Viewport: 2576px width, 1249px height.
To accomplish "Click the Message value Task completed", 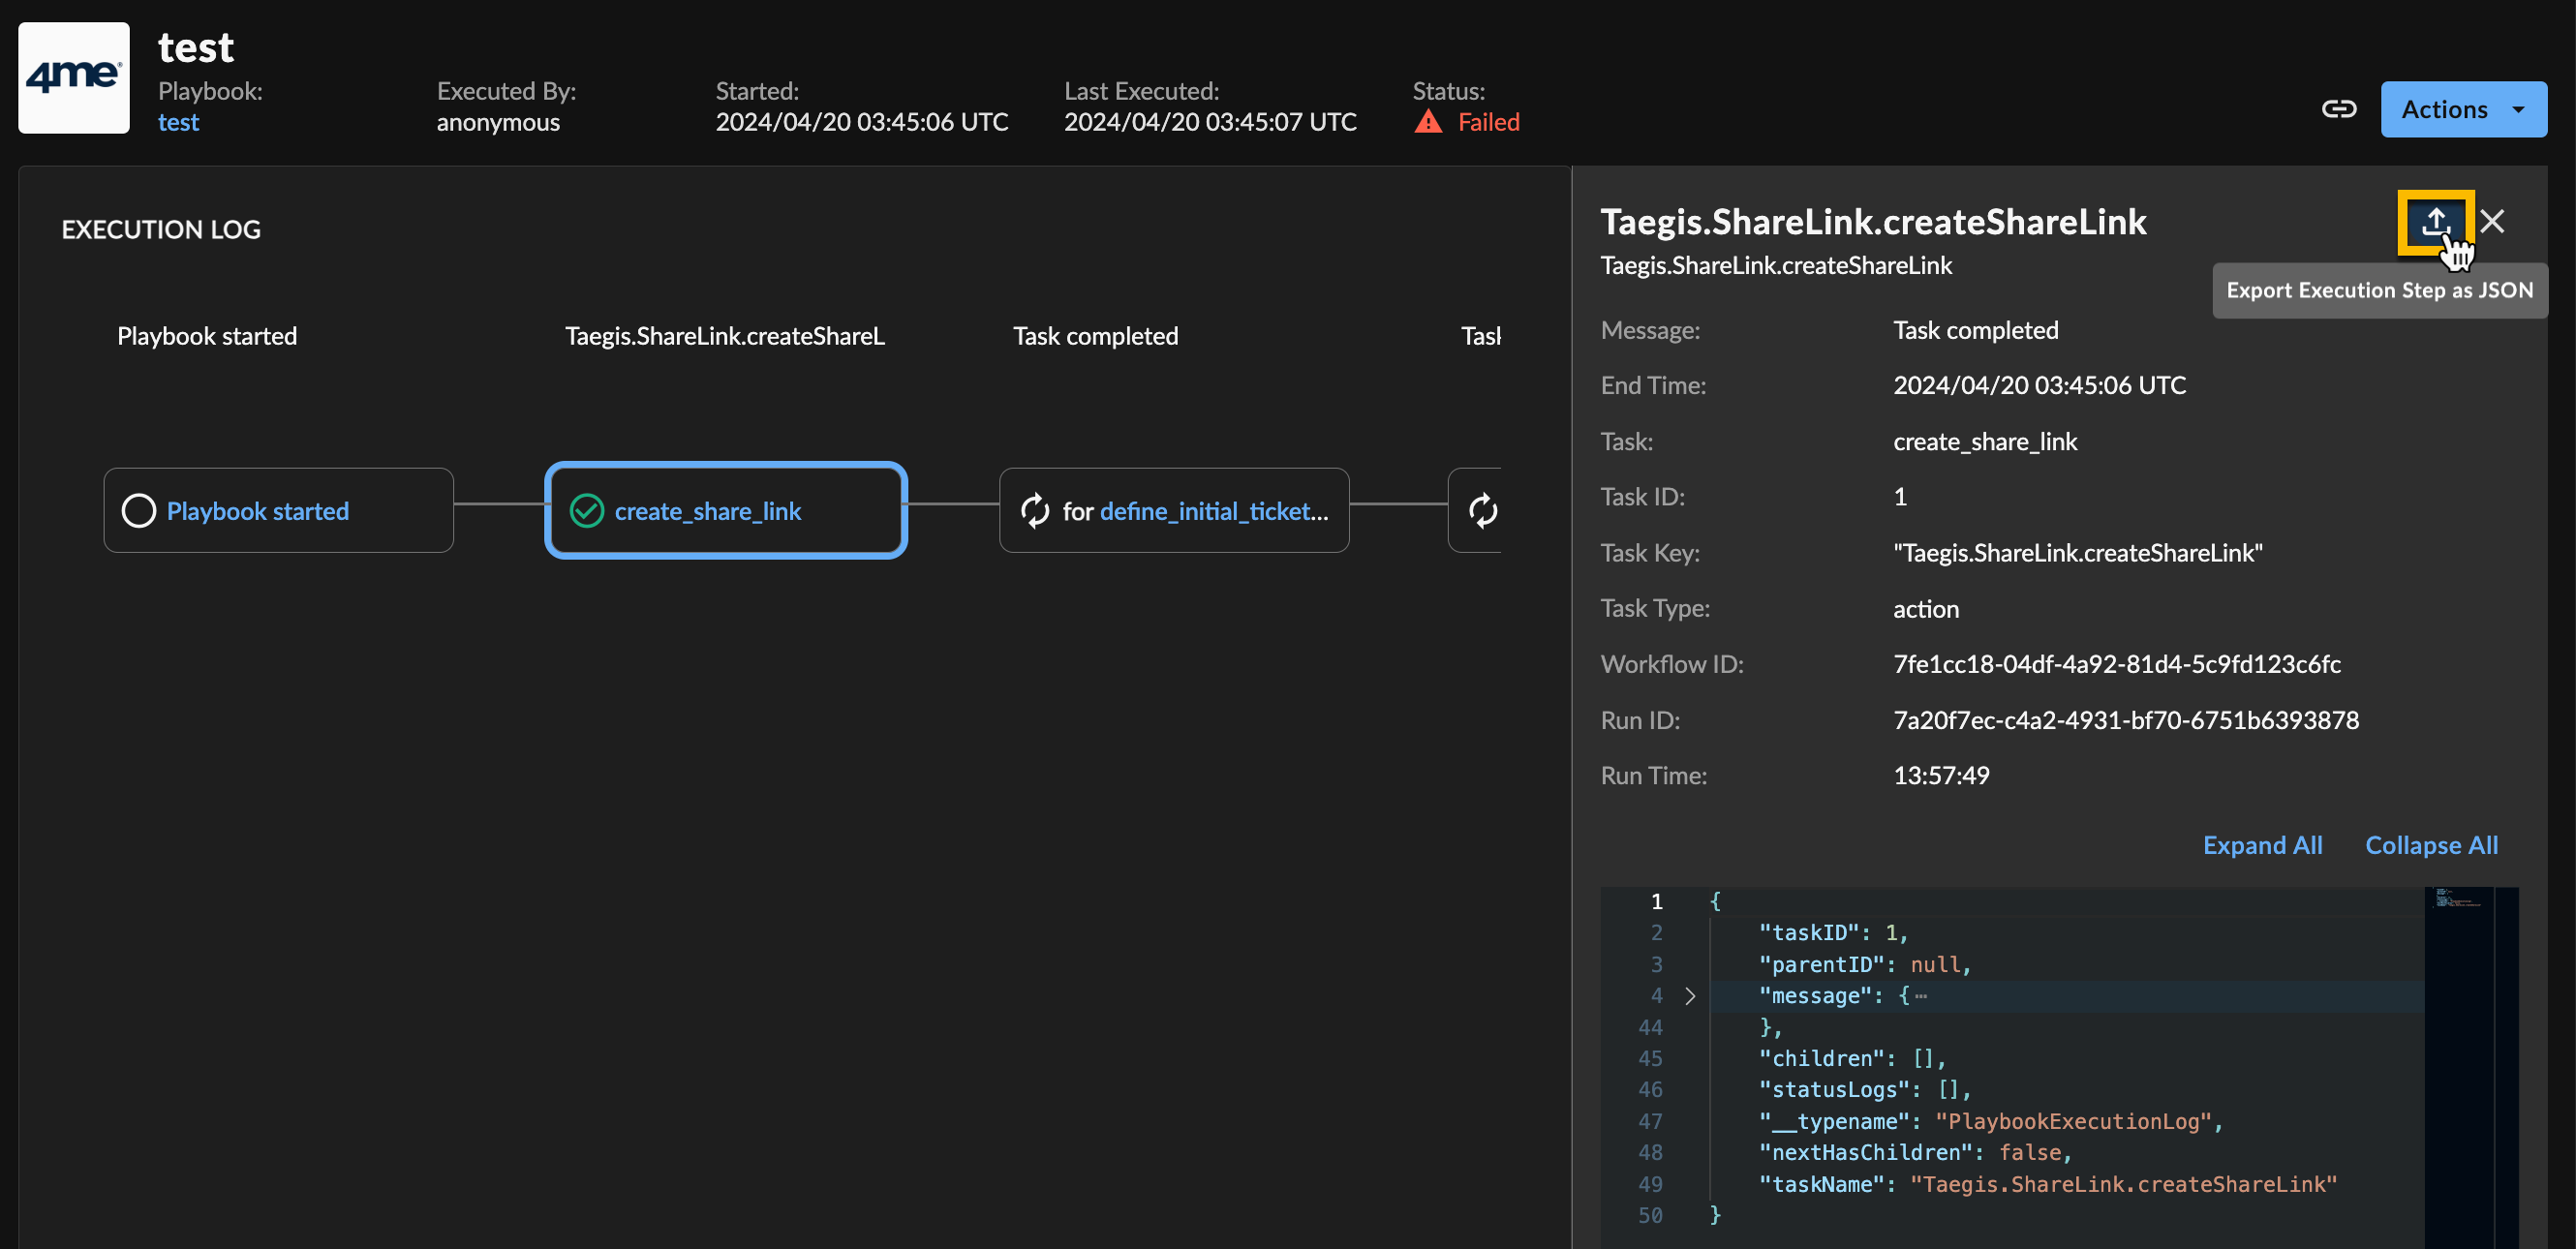I will coord(1975,330).
